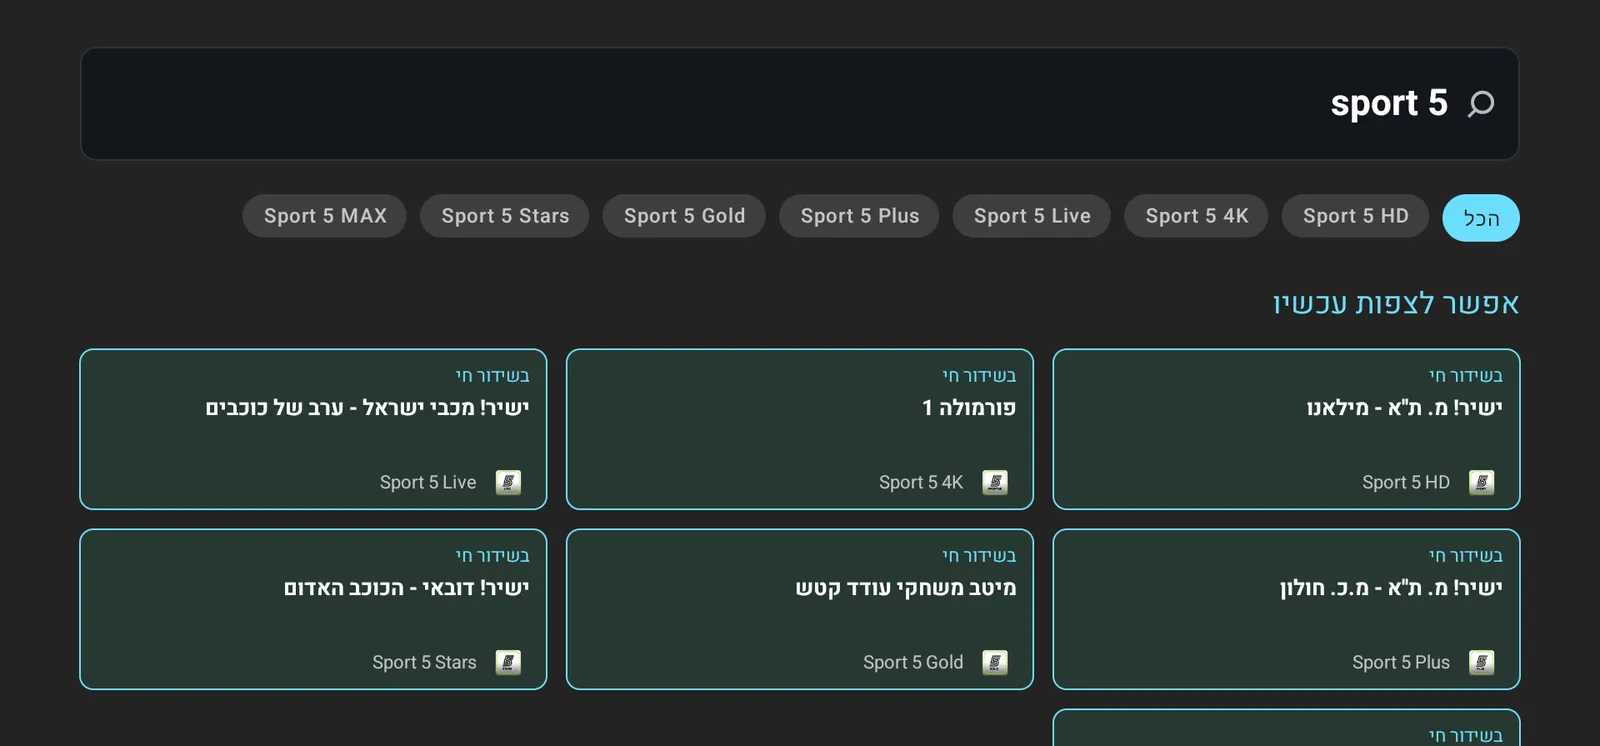Click the heading אפשר לצפות עכשיו
The image size is (1600, 746).
1396,303
